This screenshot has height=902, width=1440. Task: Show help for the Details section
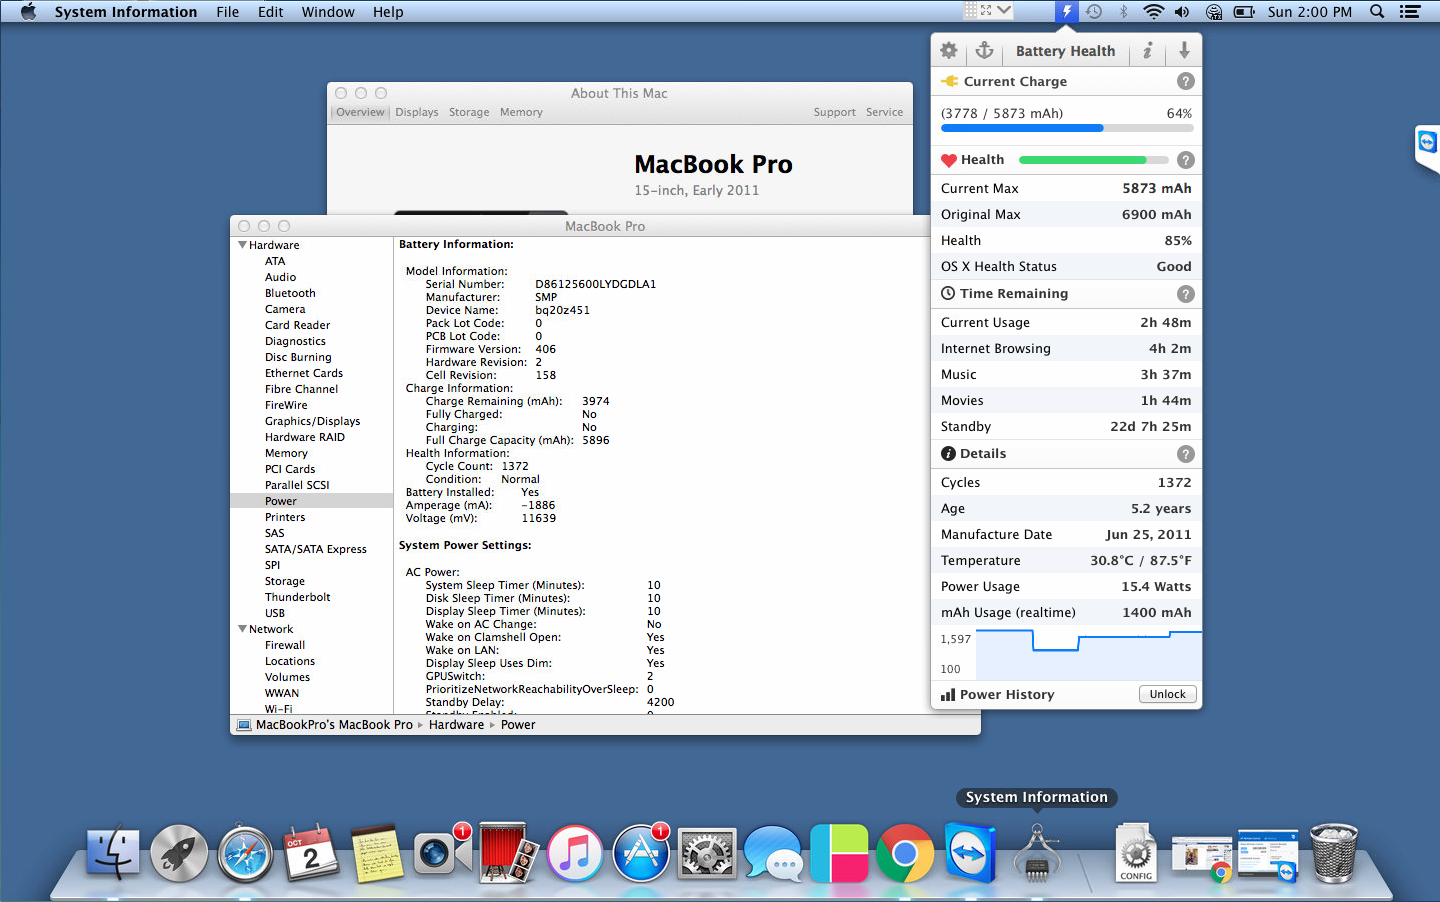click(1185, 454)
